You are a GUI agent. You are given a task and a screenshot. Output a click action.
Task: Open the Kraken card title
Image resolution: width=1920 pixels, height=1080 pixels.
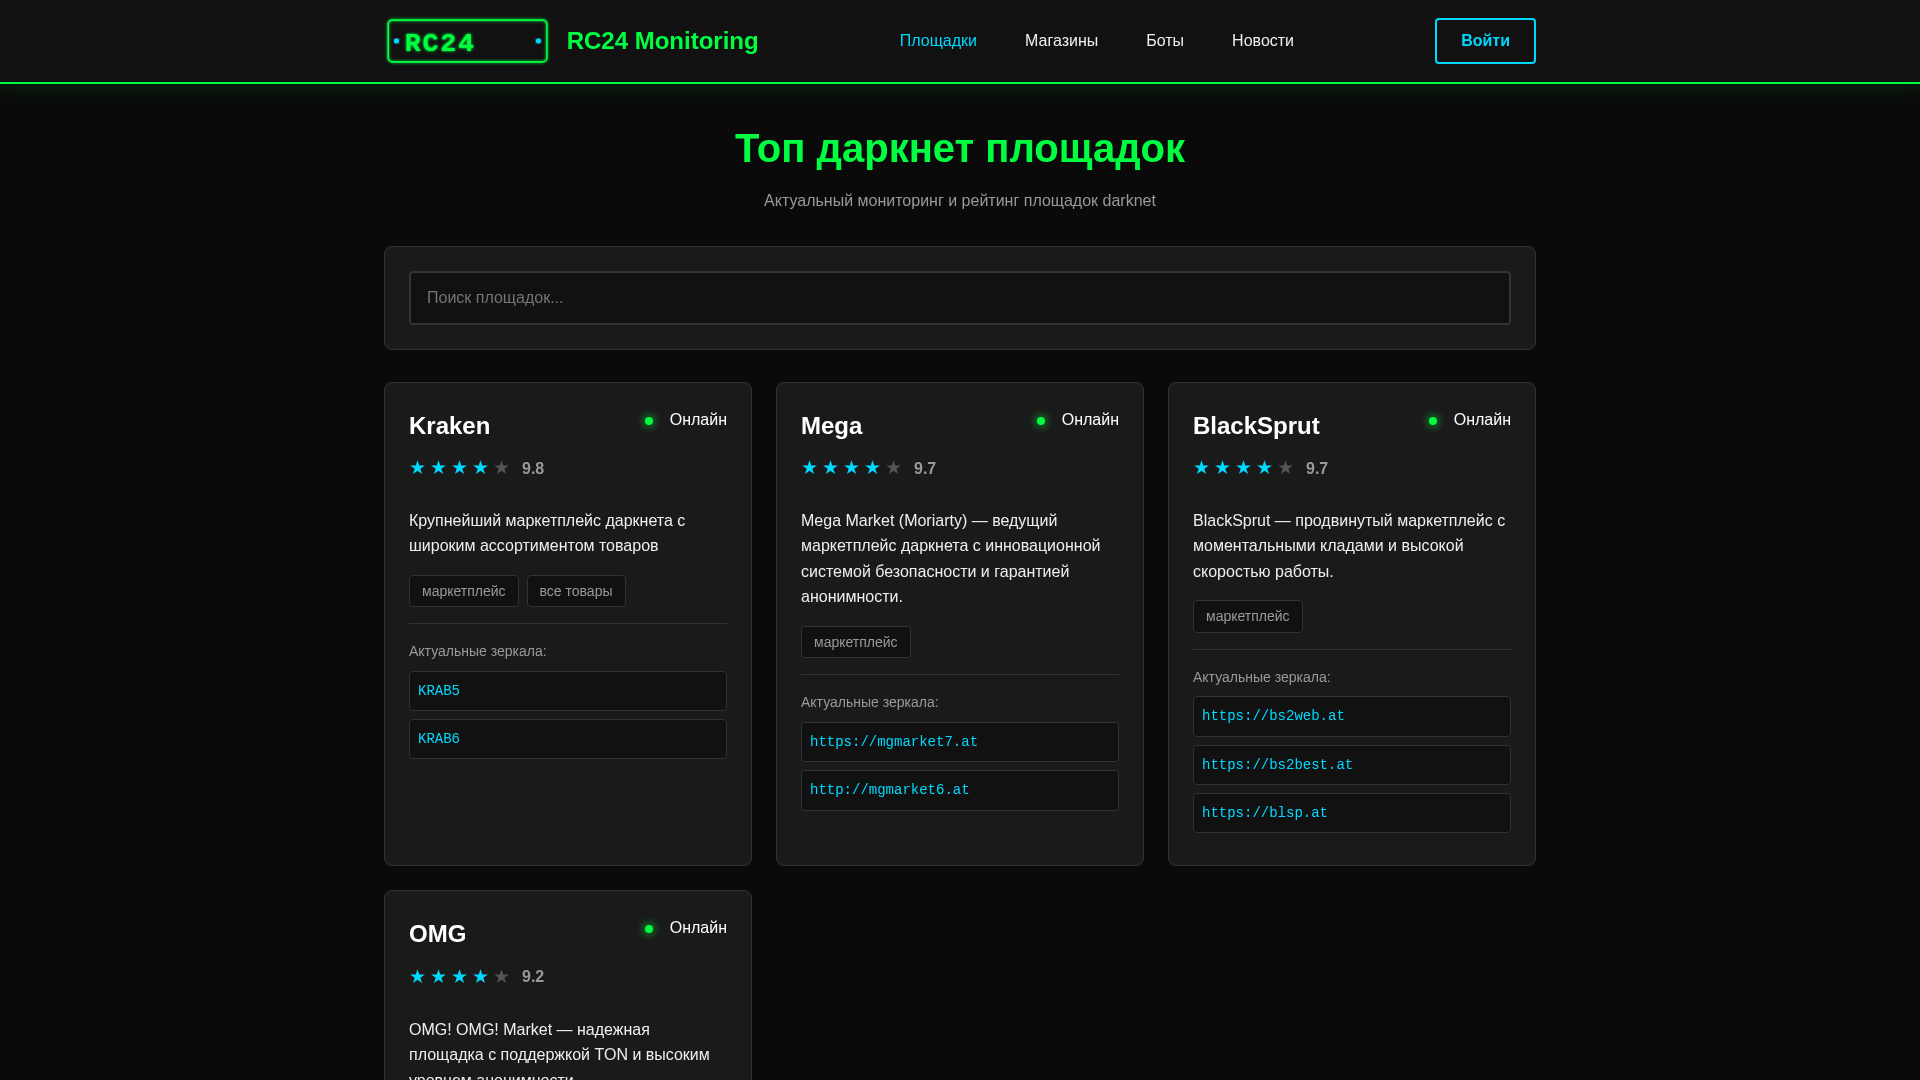449,426
